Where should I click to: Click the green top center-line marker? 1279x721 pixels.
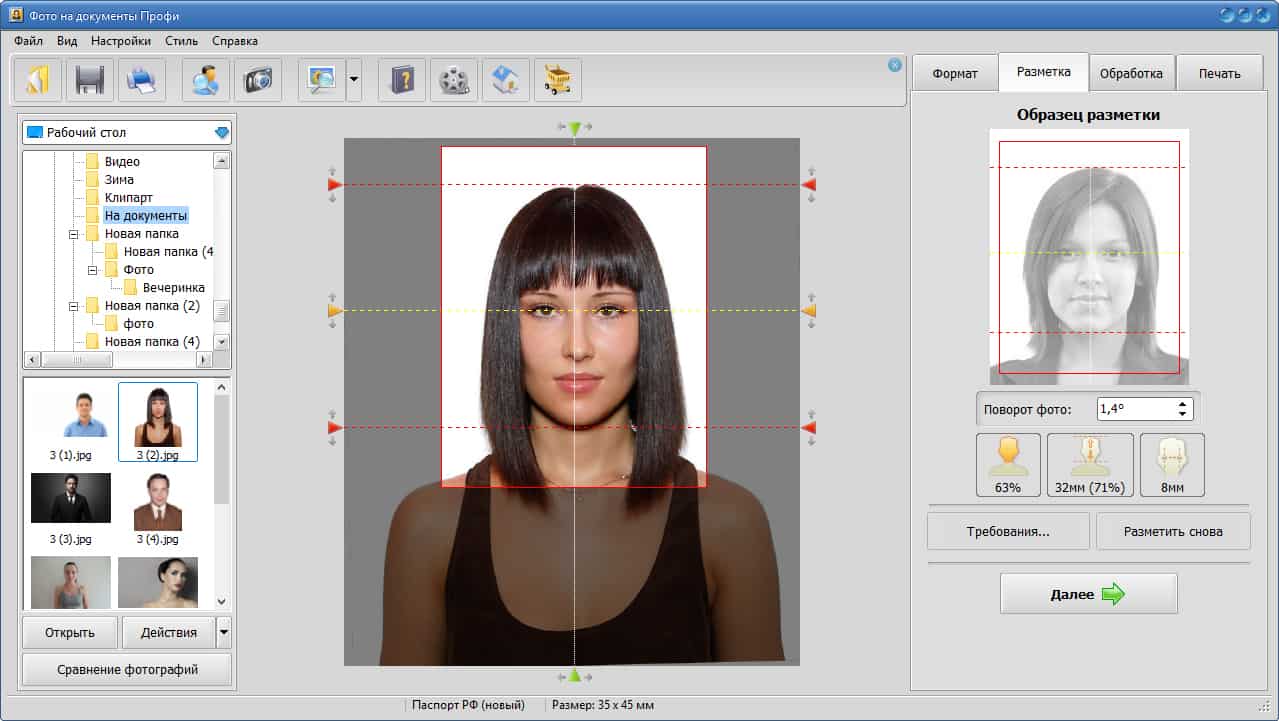tap(574, 128)
